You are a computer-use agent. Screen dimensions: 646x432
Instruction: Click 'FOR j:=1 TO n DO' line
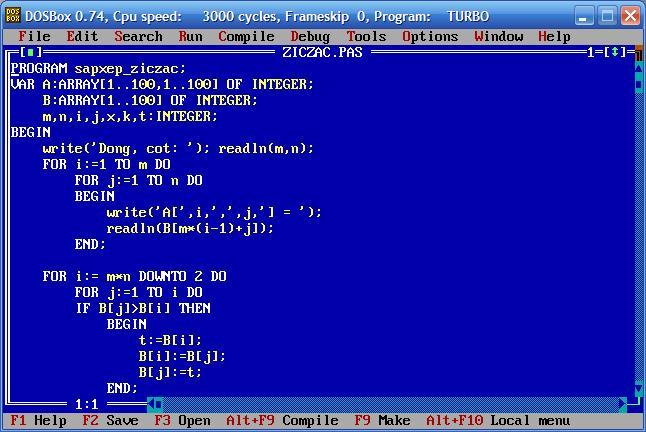coord(138,180)
